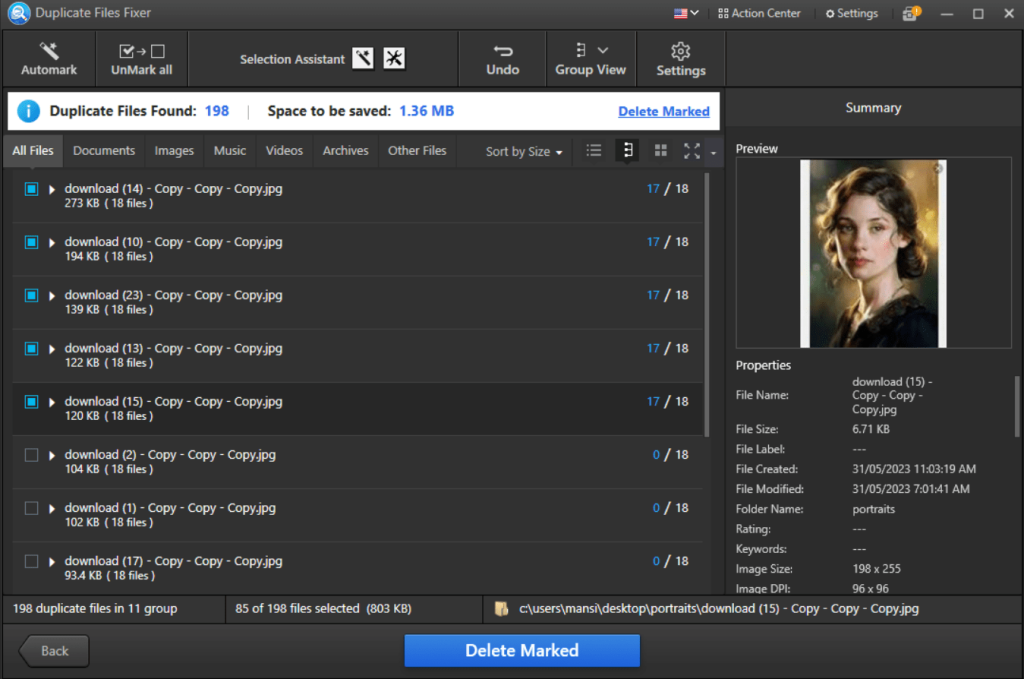The image size is (1024, 679).
Task: Uncheck the download (23) group checkbox
Action: click(31, 295)
